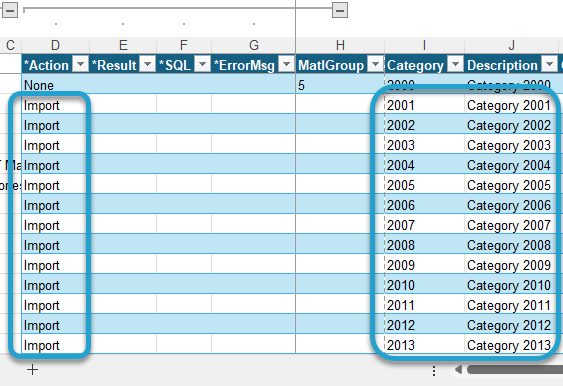Open the MatlGroup column filter dropdown

pos(376,65)
